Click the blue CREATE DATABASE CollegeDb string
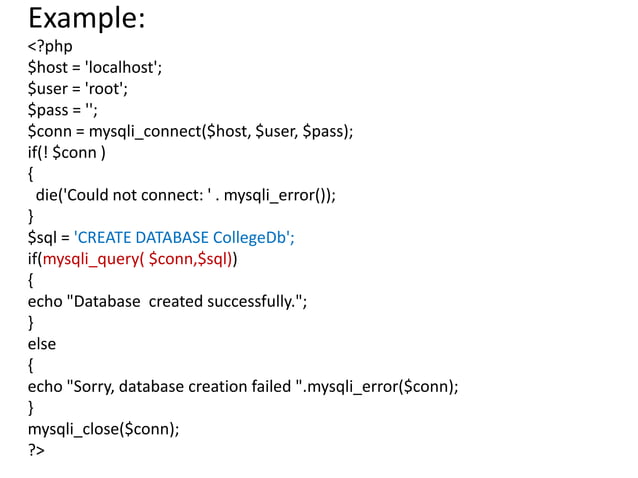638x478 pixels. pos(184,238)
